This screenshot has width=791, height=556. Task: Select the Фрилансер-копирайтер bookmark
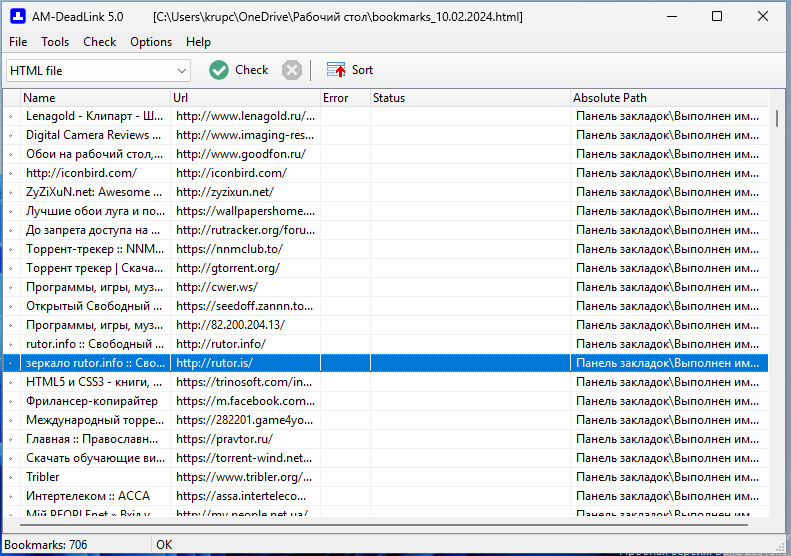[385, 401]
